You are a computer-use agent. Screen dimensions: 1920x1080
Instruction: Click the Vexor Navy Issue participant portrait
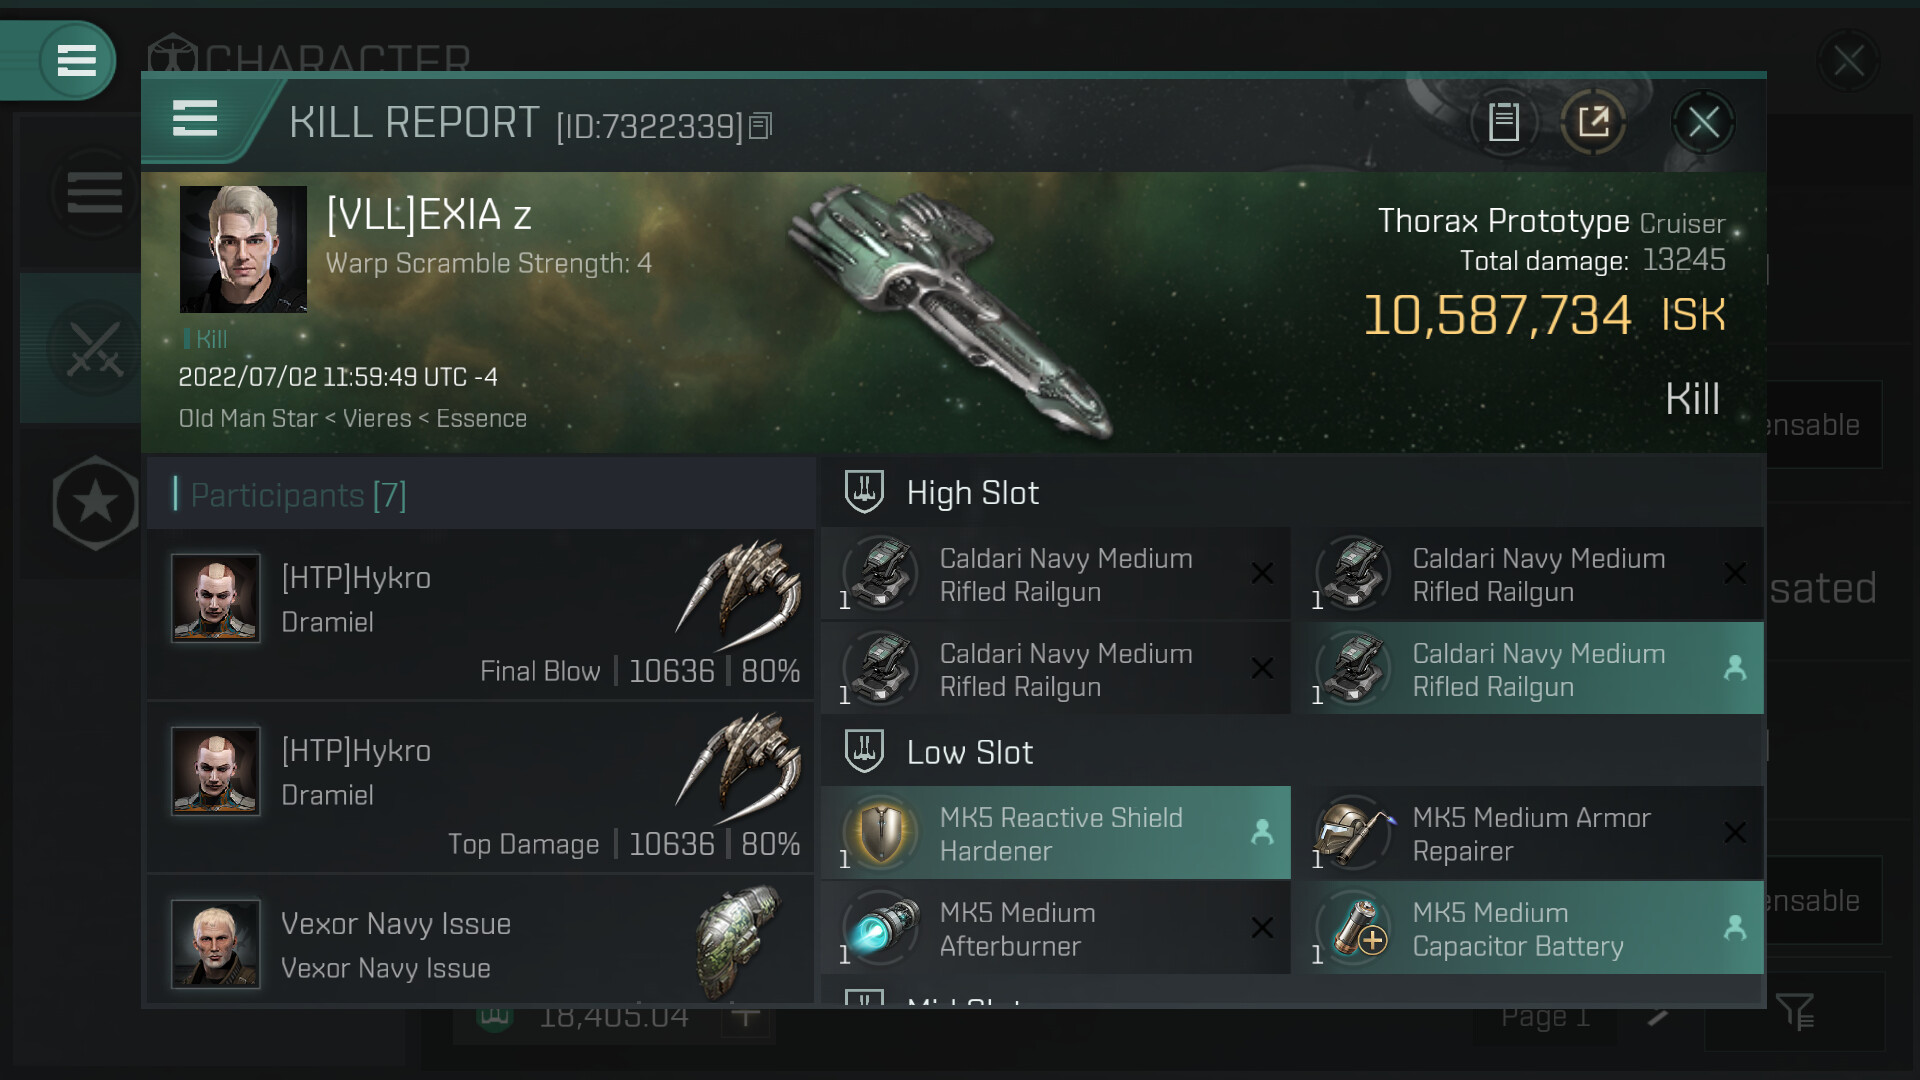(x=215, y=944)
